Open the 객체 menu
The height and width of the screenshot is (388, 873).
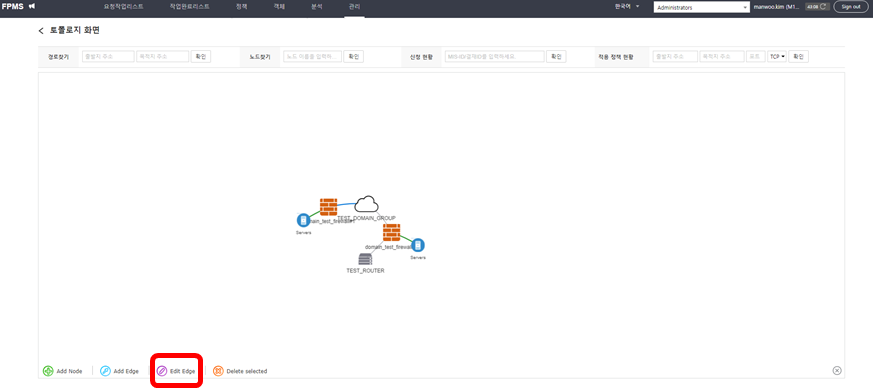[x=279, y=7]
